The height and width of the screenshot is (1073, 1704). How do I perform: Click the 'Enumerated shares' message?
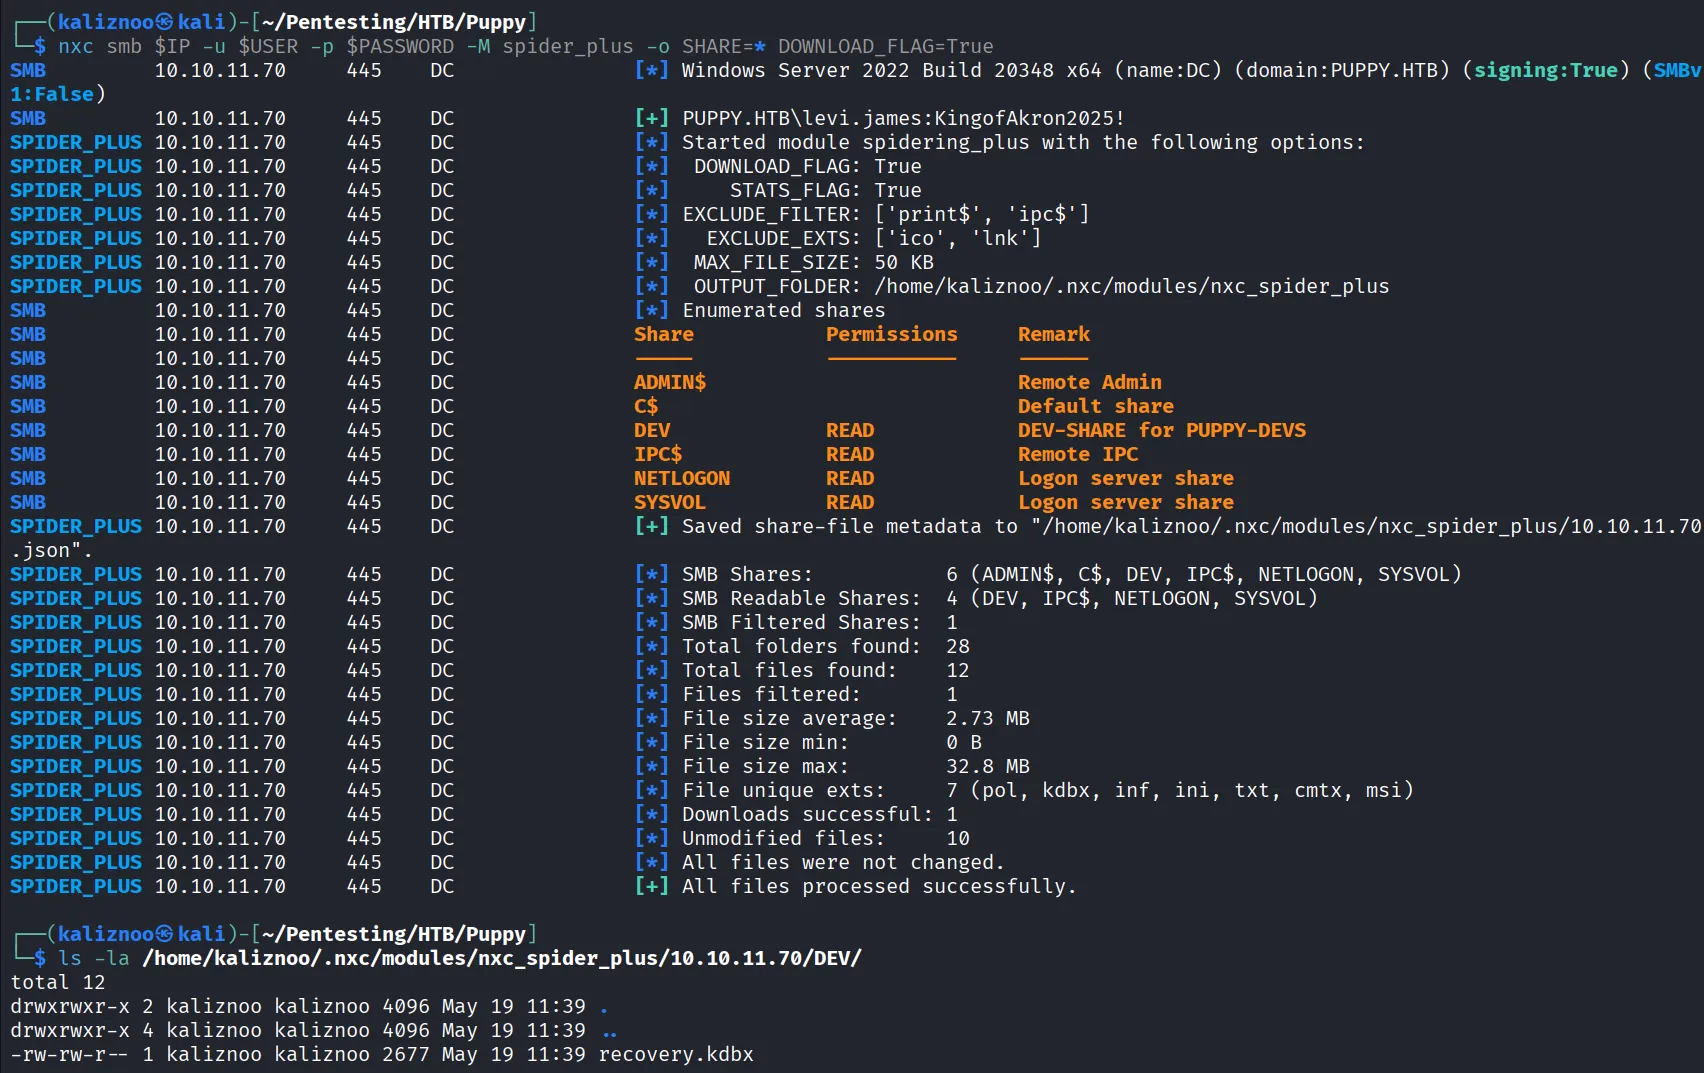tap(784, 310)
